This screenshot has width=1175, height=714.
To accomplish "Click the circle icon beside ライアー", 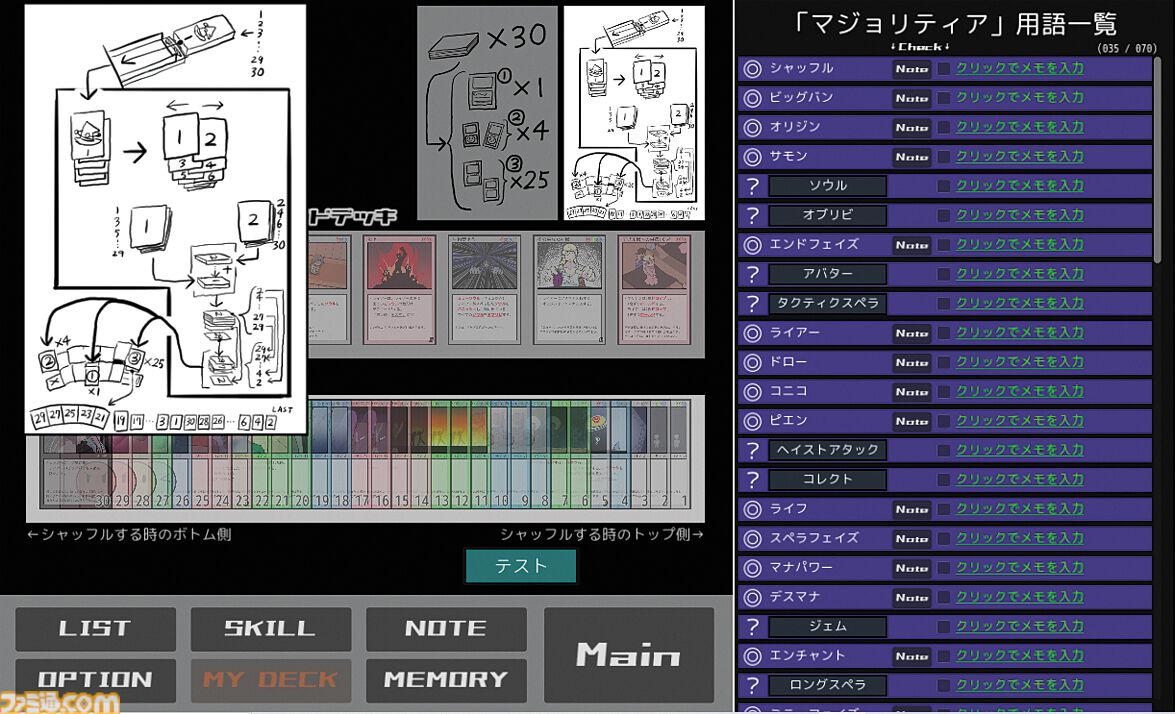I will (x=752, y=333).
